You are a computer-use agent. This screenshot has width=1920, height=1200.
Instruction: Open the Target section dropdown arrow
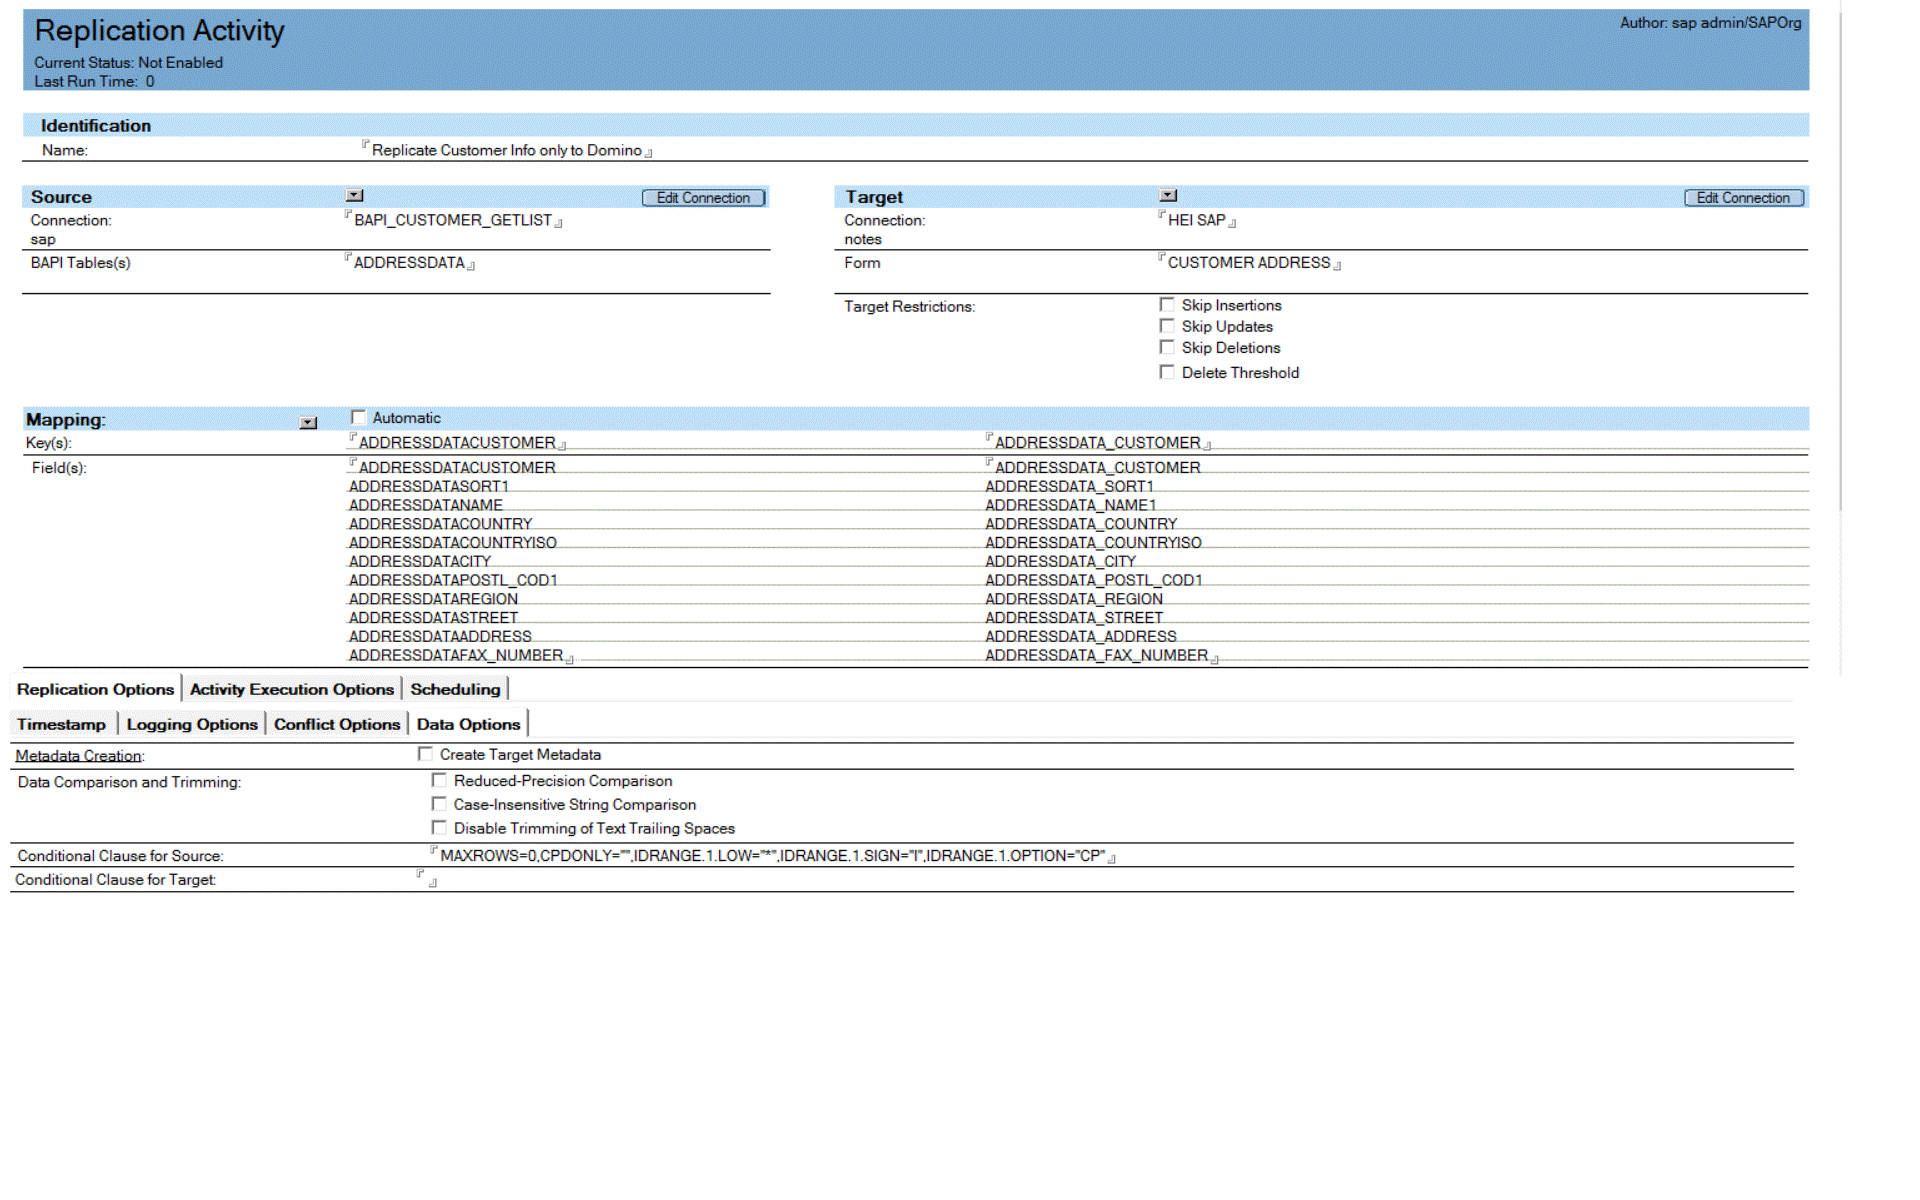[1168, 196]
